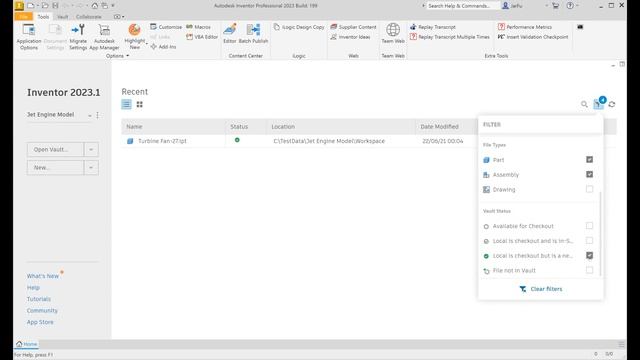Open the Customize dialog

[166, 27]
